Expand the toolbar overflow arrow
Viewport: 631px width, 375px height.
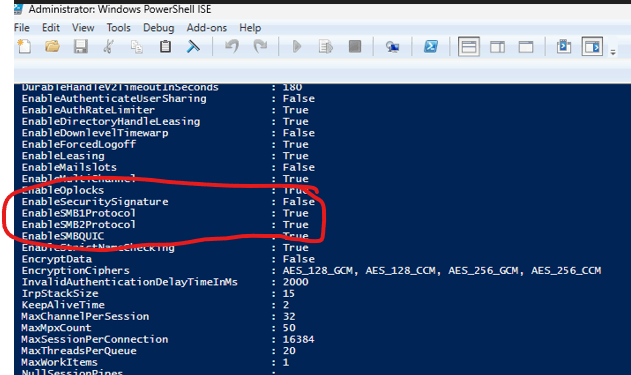613,52
